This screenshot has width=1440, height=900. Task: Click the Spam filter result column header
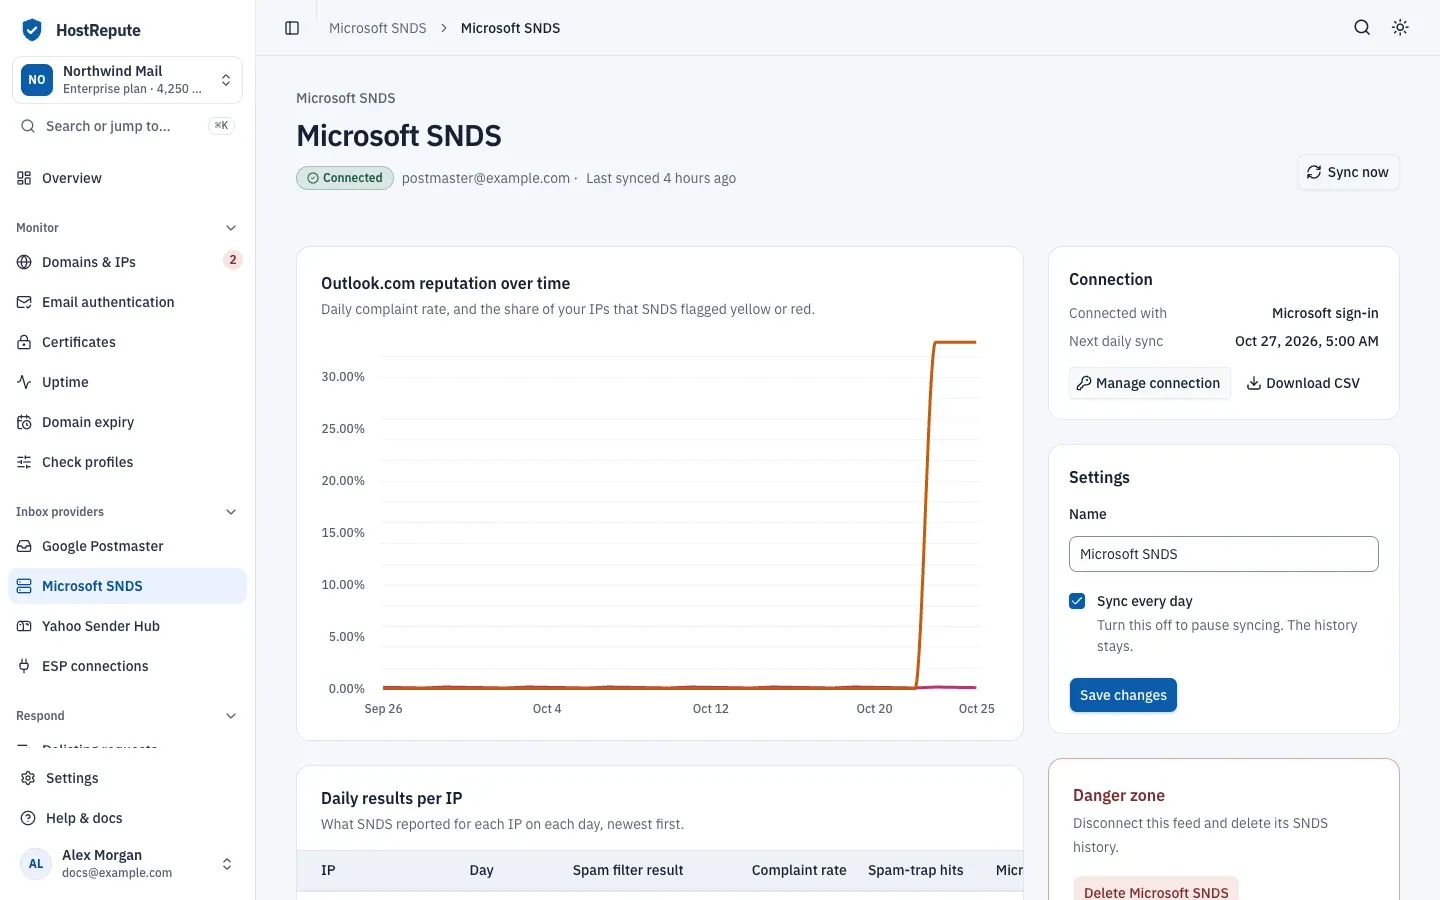(628, 870)
